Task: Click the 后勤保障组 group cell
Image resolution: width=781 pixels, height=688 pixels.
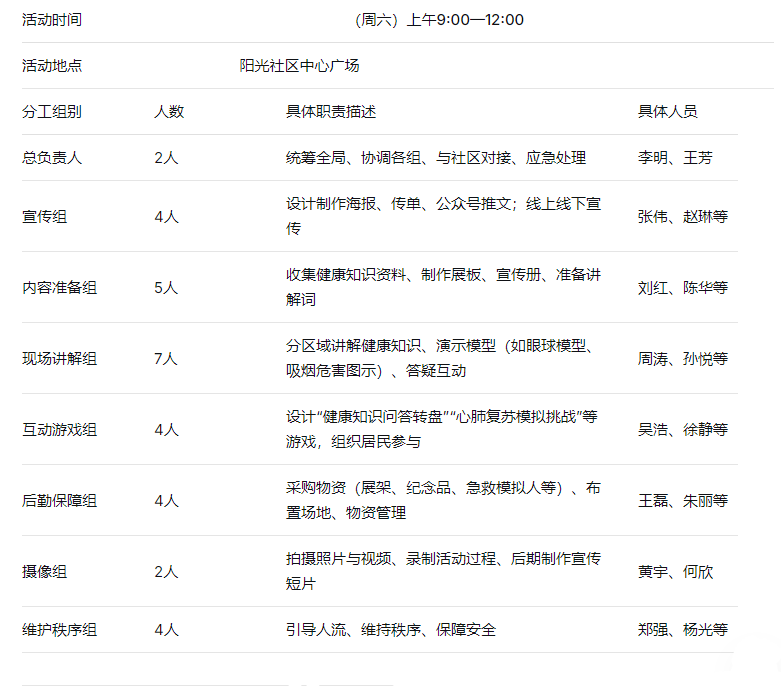Action: [x=60, y=500]
